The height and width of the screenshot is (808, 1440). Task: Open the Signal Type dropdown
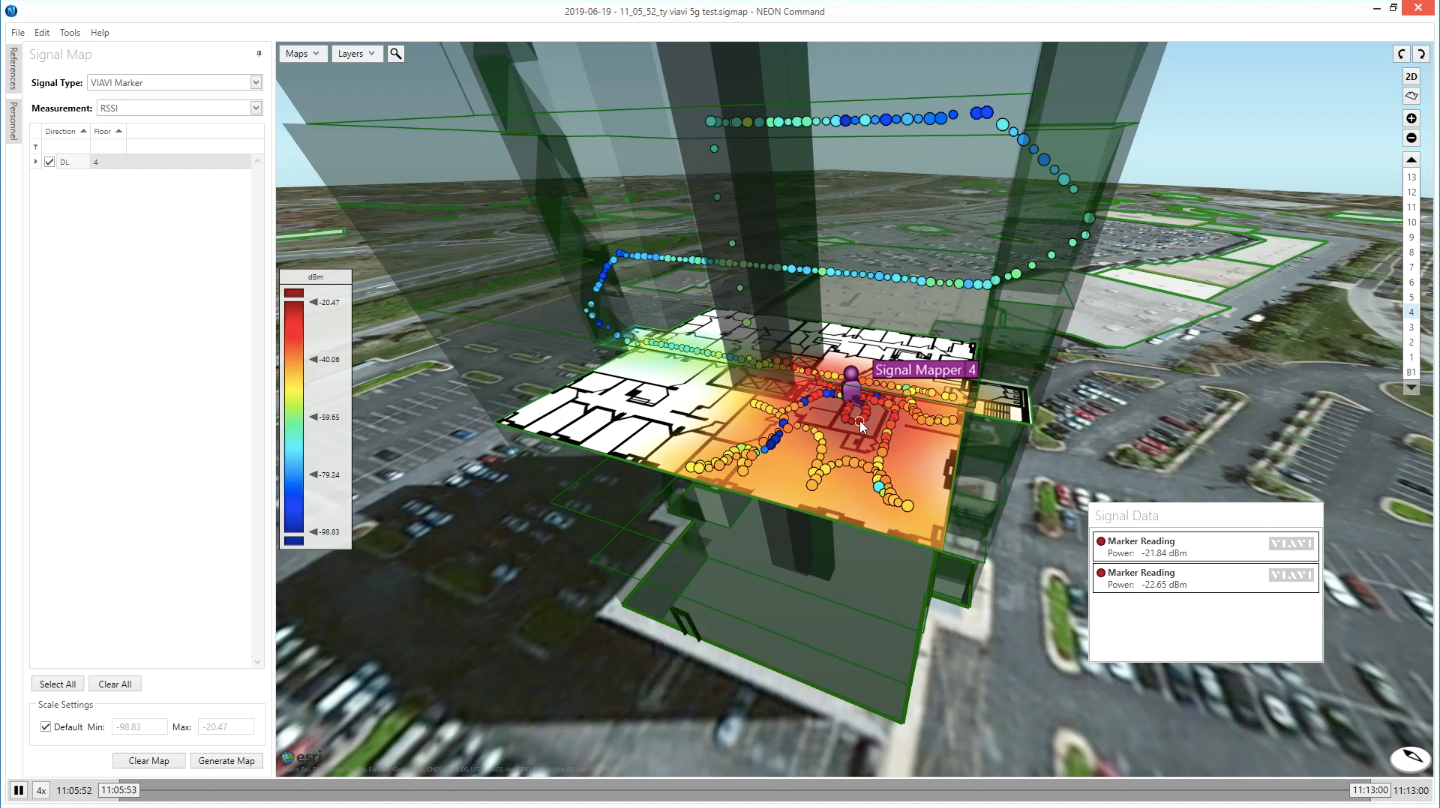click(x=256, y=83)
